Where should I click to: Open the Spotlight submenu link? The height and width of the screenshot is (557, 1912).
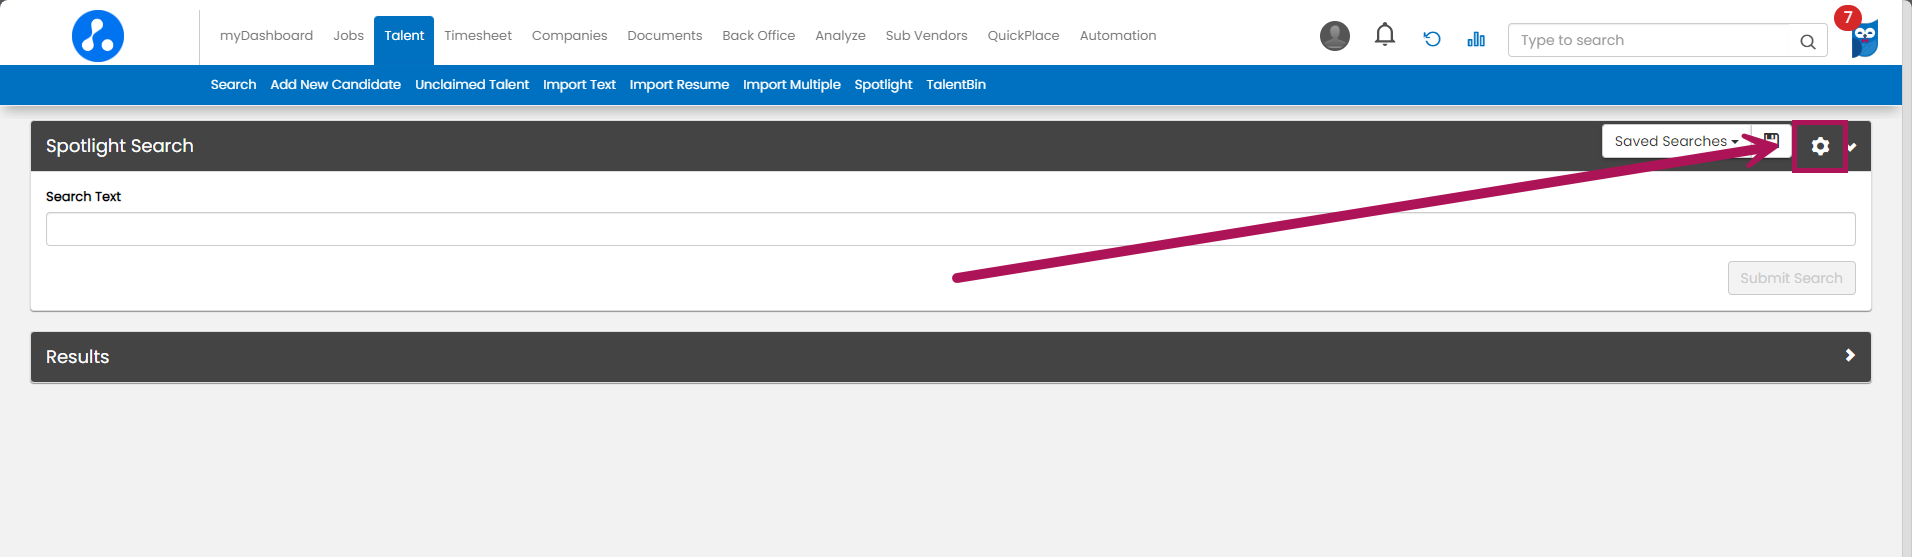point(883,85)
